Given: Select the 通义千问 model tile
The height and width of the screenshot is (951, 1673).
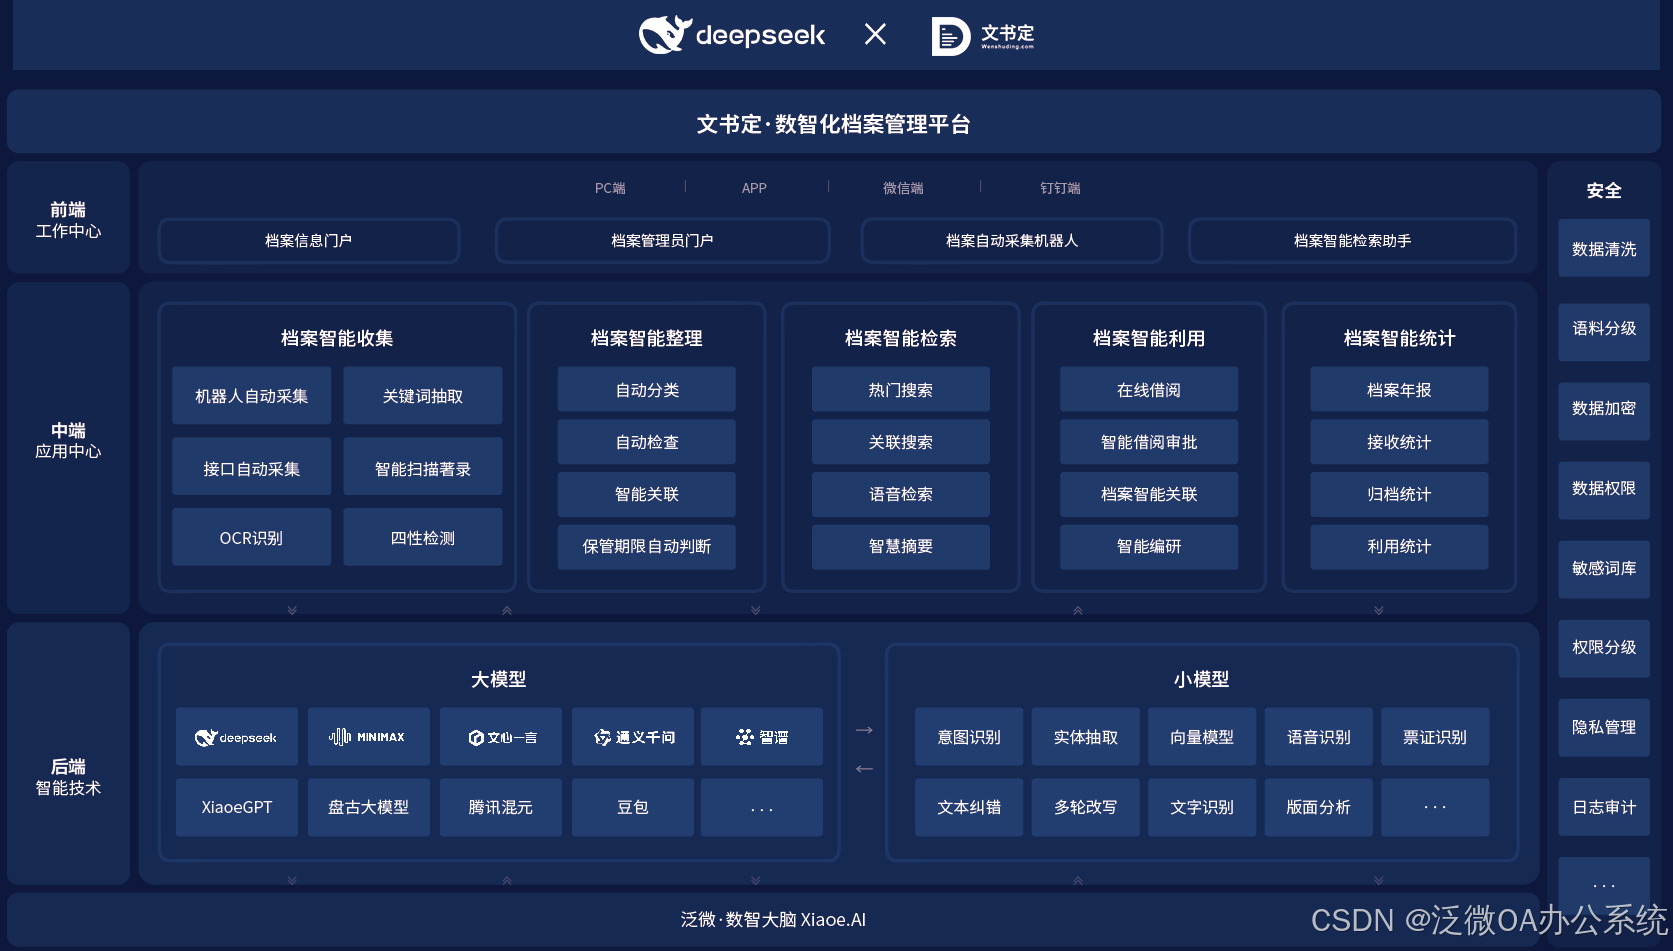Looking at the screenshot, I should click(x=633, y=737).
